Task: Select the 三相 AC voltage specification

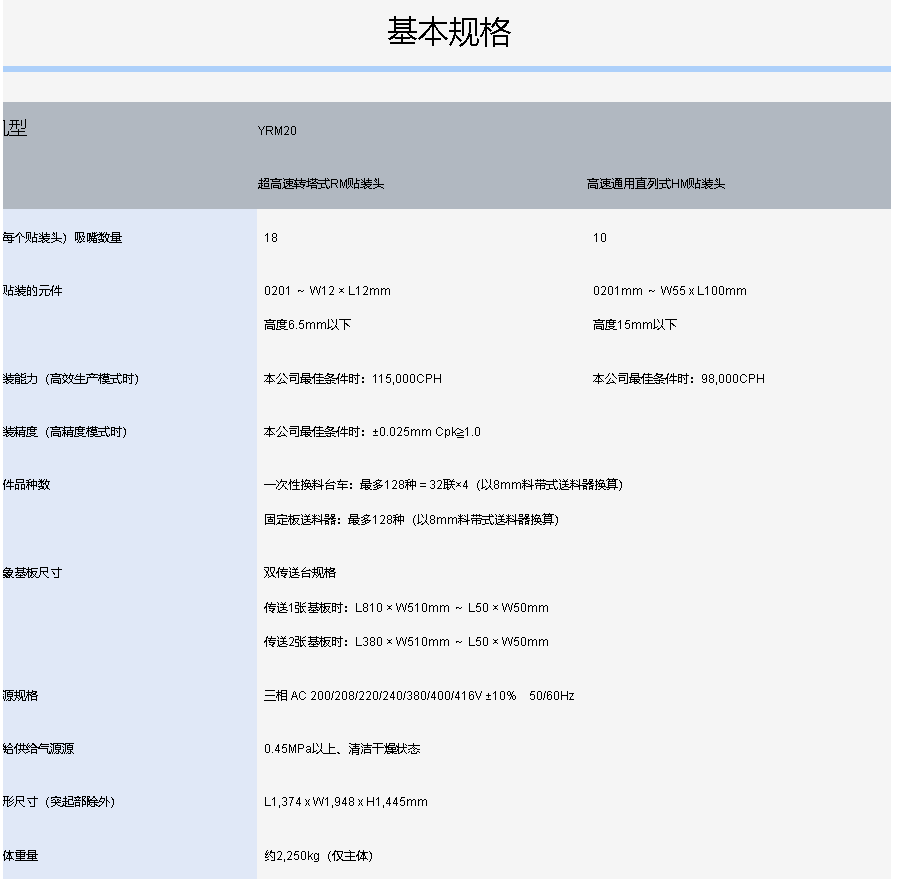Action: (419, 696)
